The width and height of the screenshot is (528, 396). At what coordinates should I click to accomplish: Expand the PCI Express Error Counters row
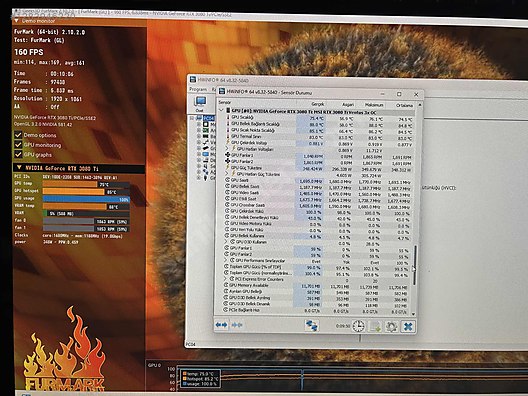(x=226, y=279)
